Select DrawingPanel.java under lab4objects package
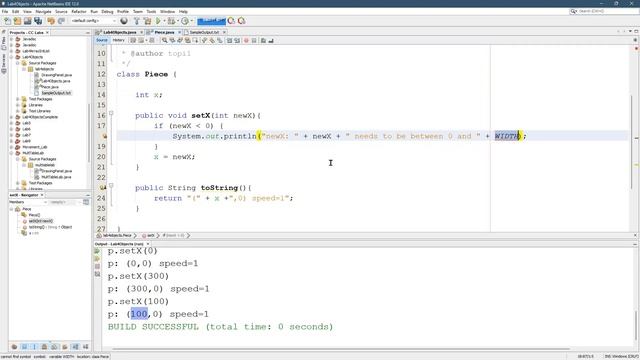This screenshot has width=640, height=360. tap(56, 75)
